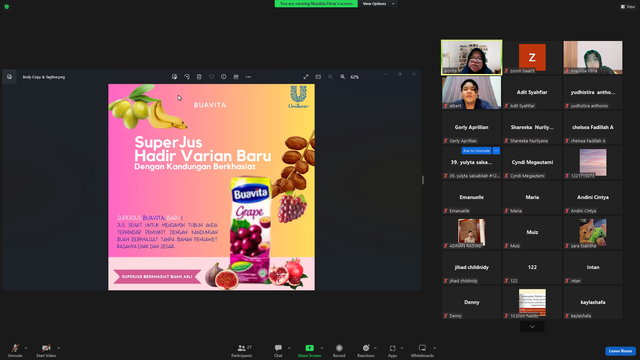Open video options arrow beside Start Video
The height and width of the screenshot is (360, 640).
pyautogui.click(x=58, y=348)
